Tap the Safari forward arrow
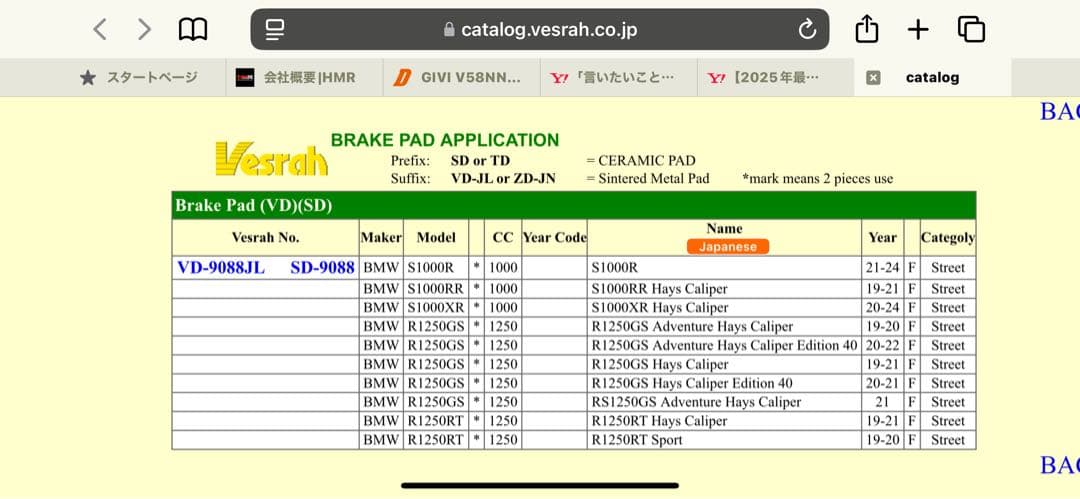Image resolution: width=1080 pixels, height=499 pixels. [145, 29]
